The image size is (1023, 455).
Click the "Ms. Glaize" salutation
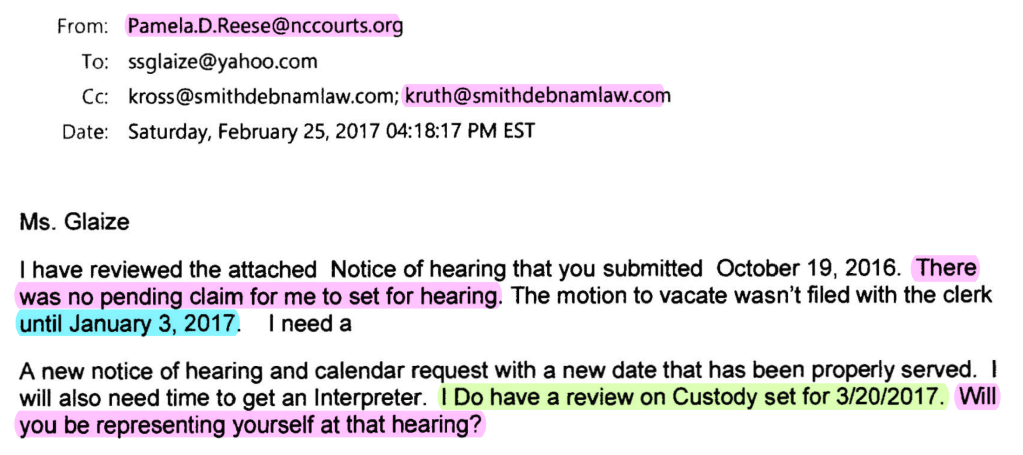click(x=74, y=222)
